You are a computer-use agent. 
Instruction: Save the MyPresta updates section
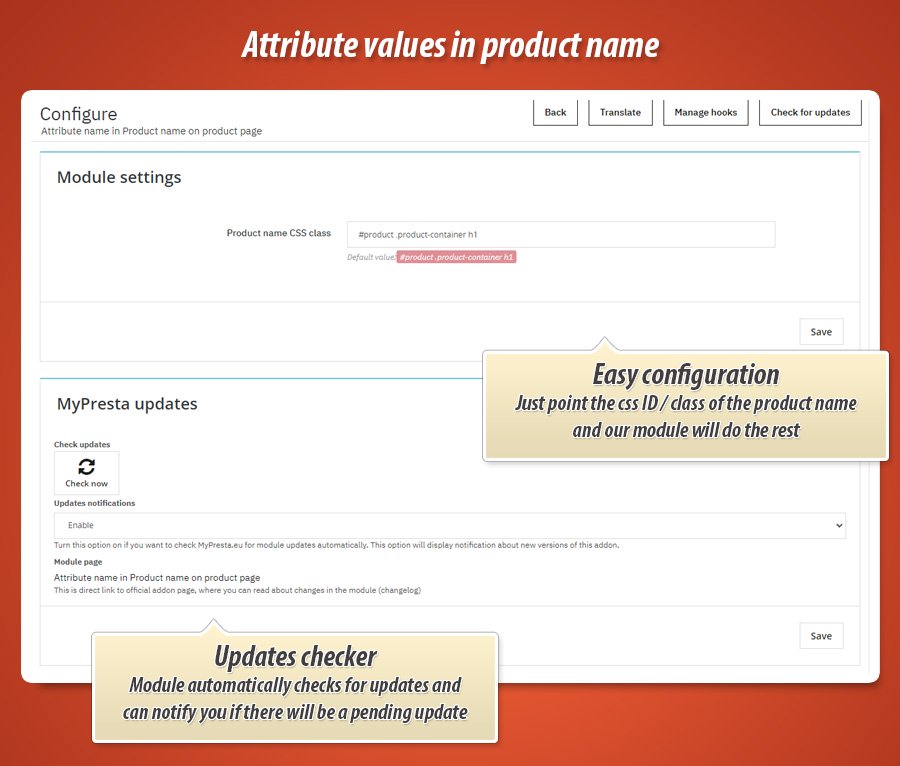[x=821, y=636]
